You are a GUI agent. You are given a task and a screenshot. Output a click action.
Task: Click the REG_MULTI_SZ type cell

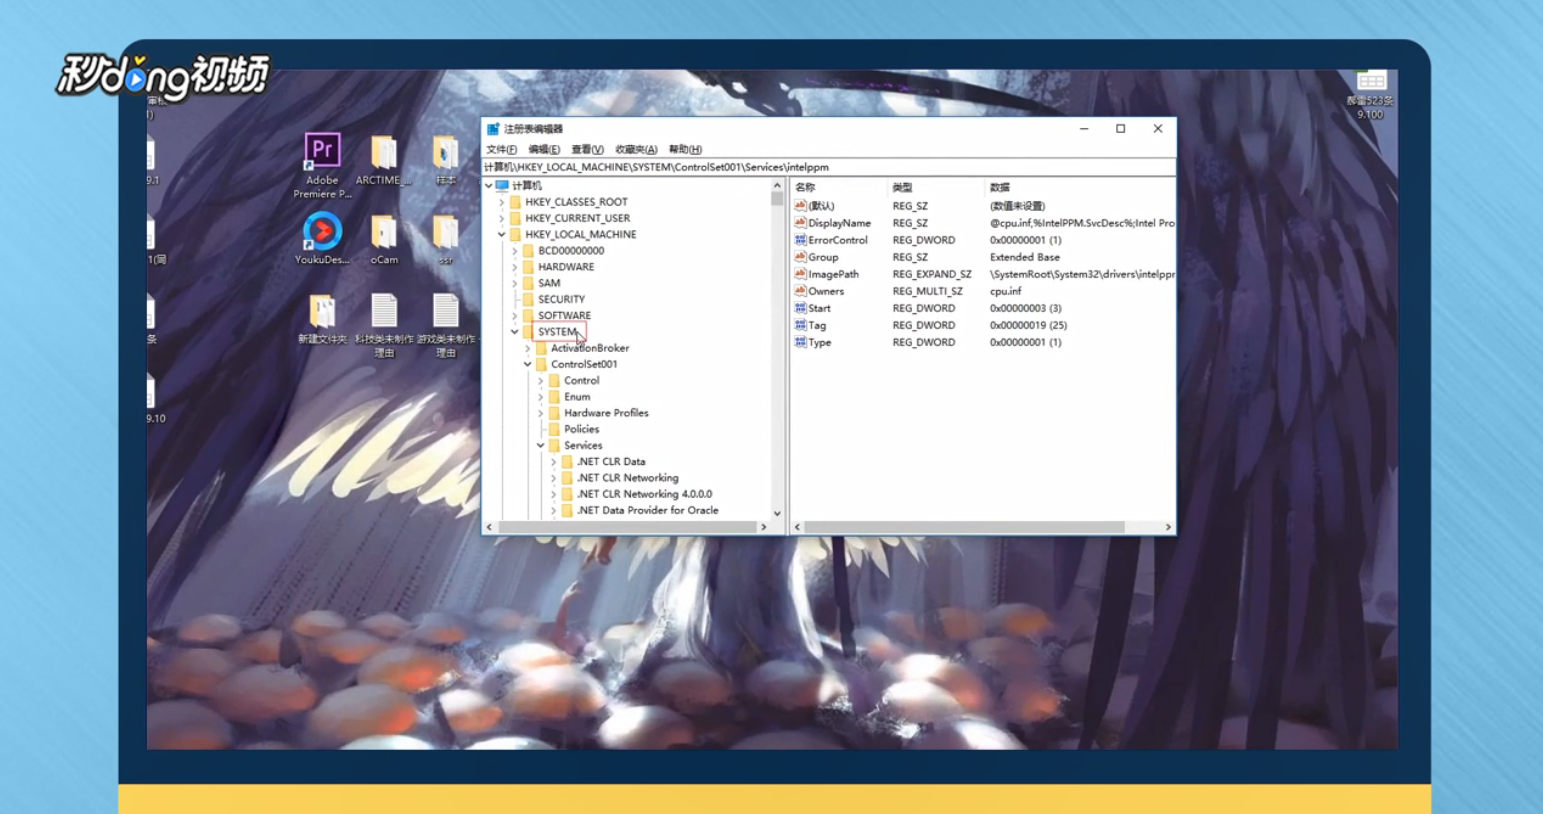click(927, 291)
